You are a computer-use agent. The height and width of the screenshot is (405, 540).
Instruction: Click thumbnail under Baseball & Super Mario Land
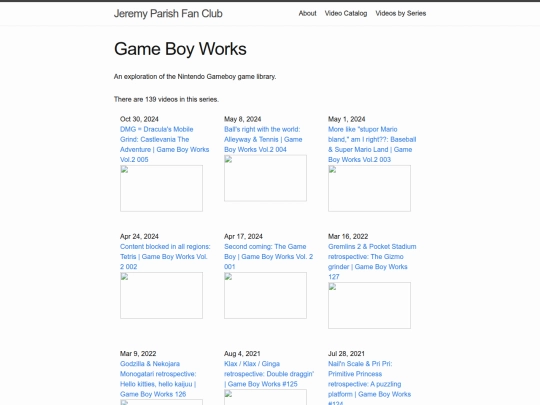coord(369,188)
